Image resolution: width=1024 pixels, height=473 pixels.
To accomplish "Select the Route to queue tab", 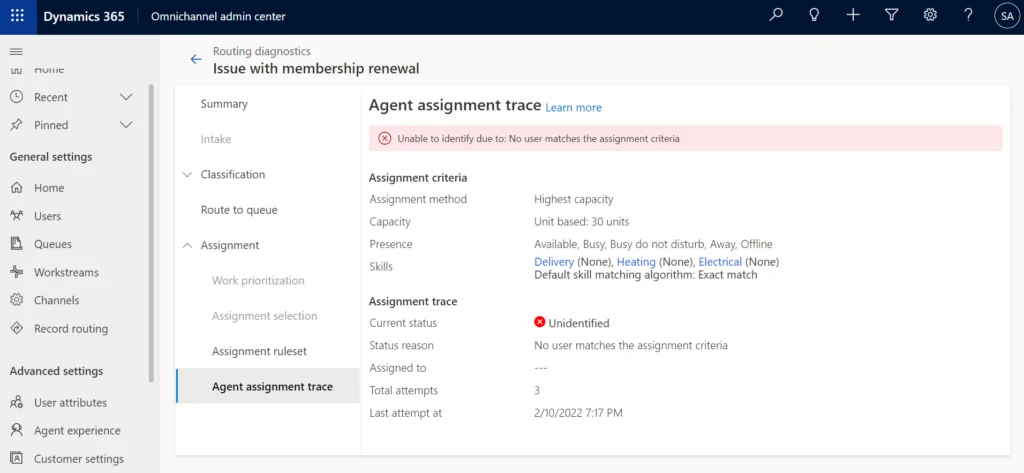I will tap(239, 210).
